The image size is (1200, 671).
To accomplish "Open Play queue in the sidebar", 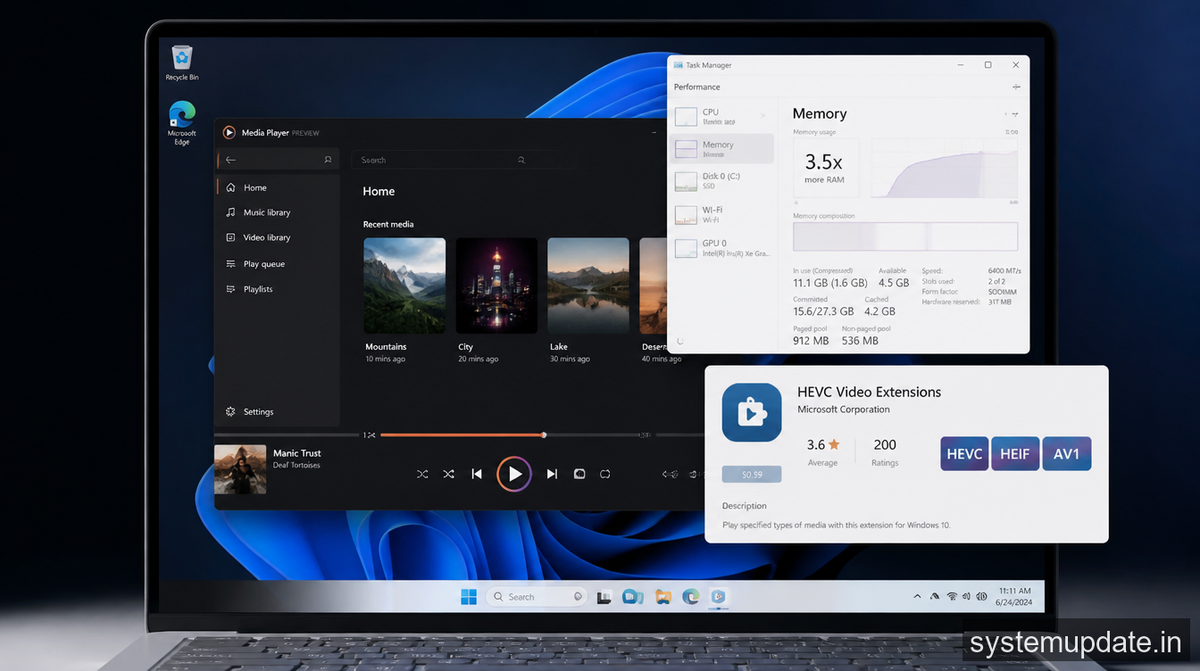I will point(277,264).
